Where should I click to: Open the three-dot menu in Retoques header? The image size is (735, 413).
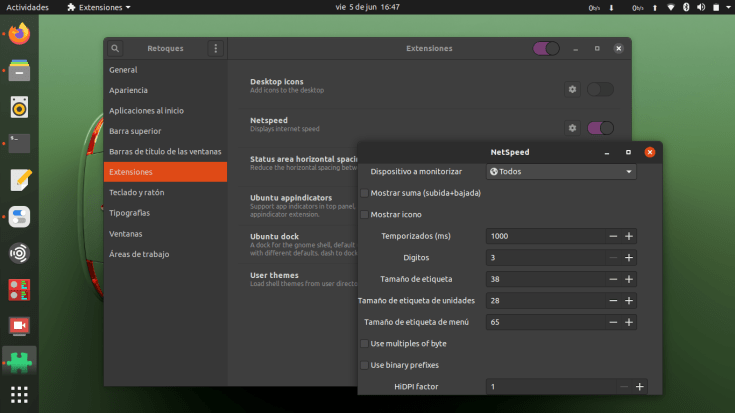coord(215,48)
